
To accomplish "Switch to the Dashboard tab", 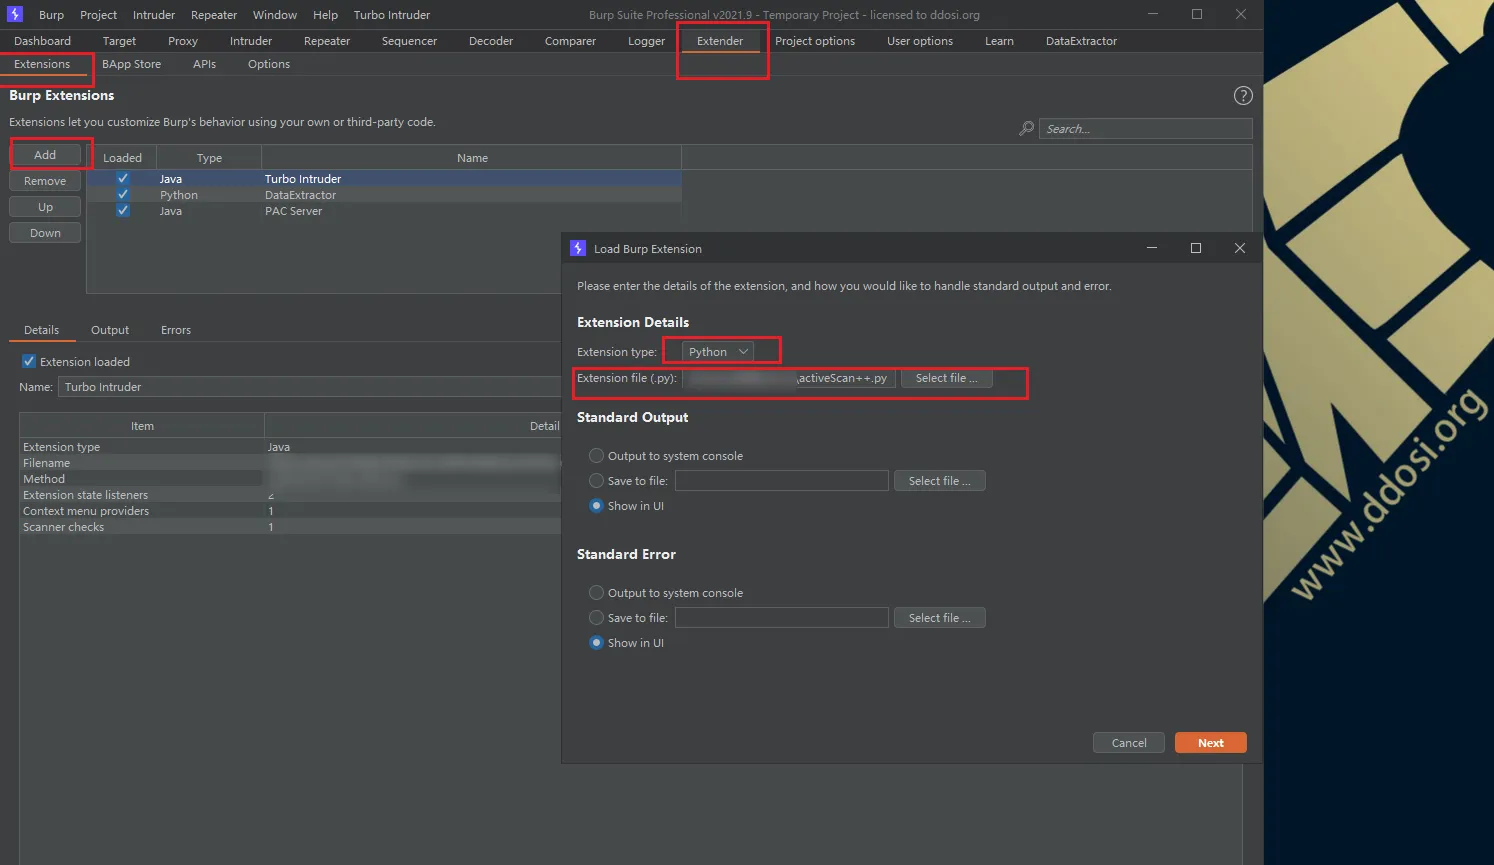I will coord(42,41).
